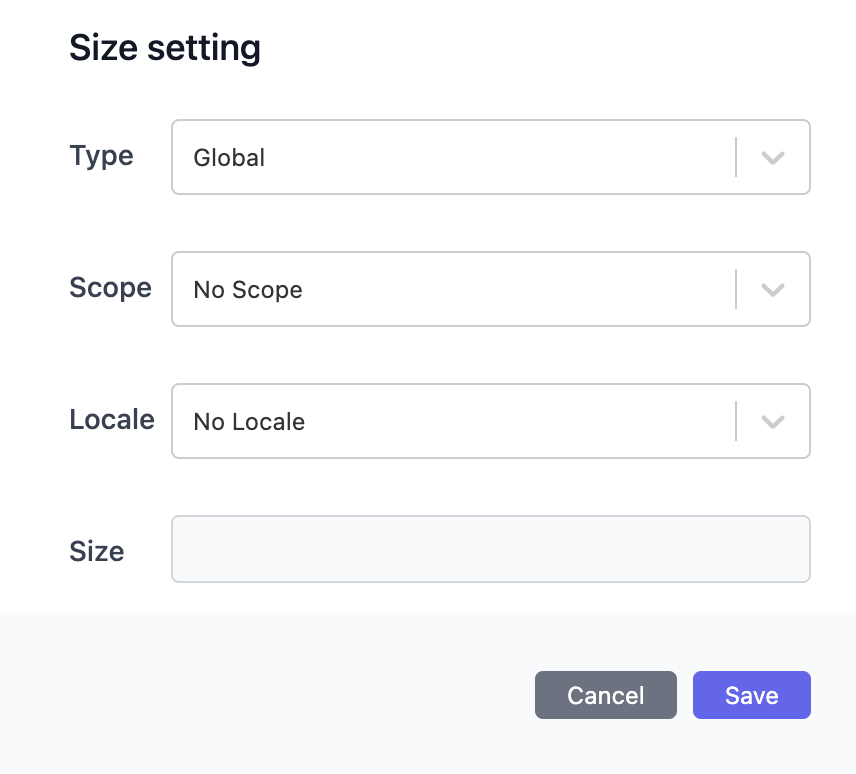Click the separator line in Scope dropdown

(x=736, y=289)
